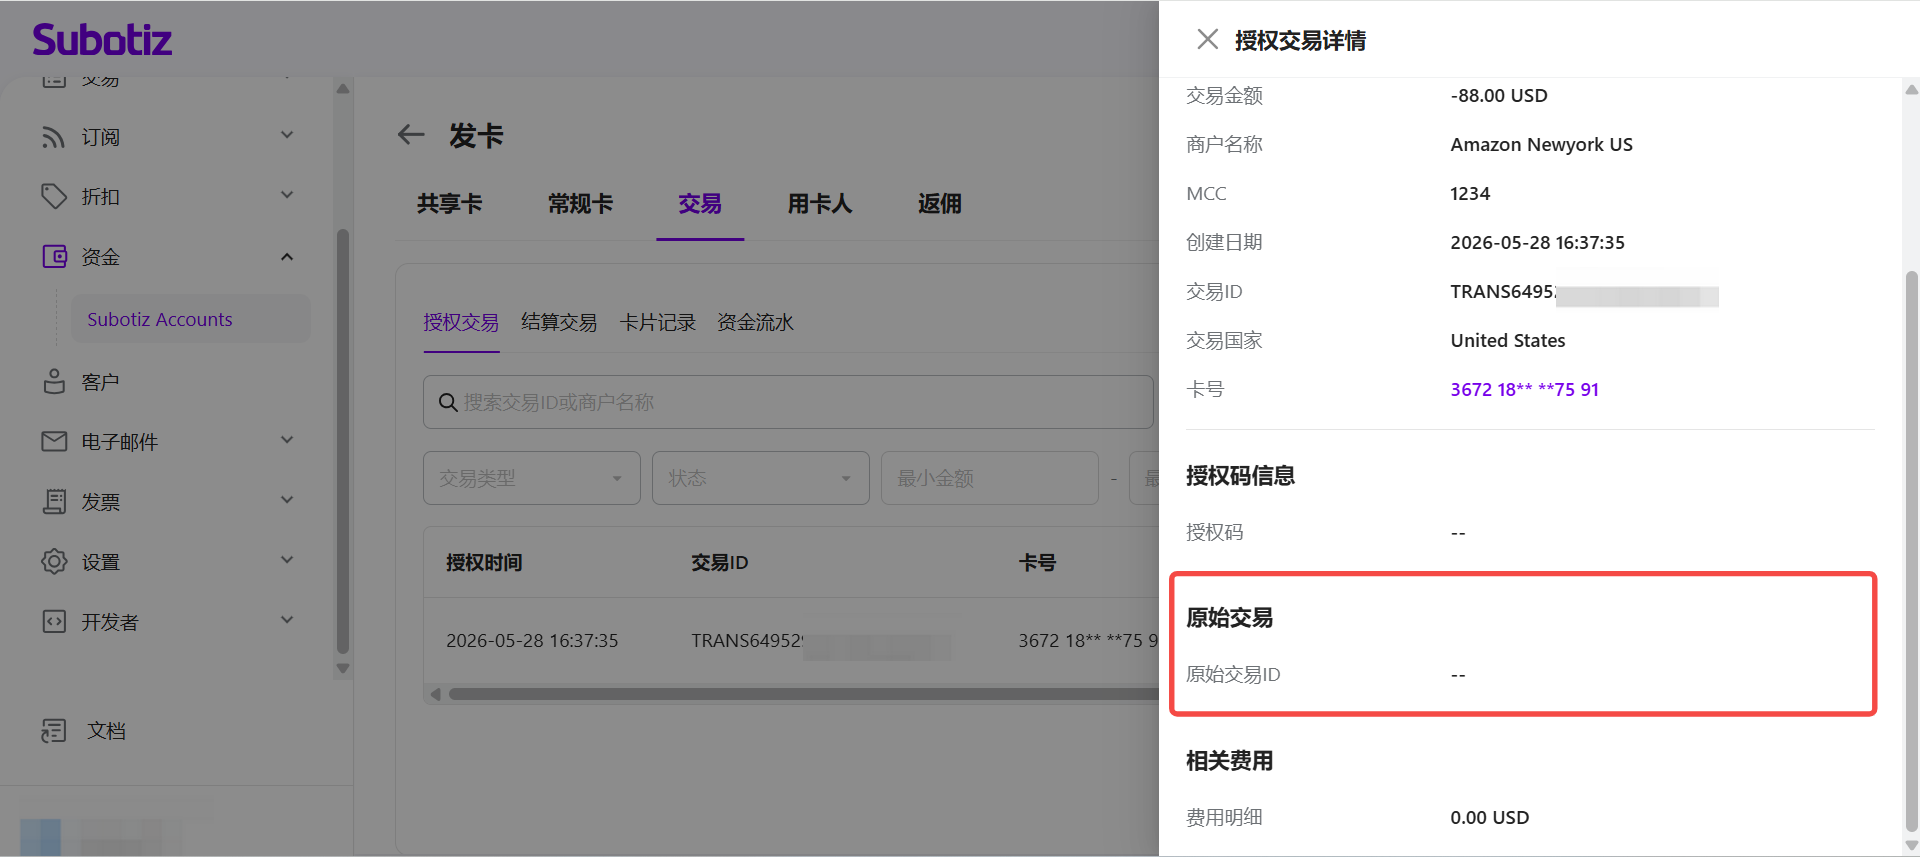Expand the 开发者 menu chevron
The height and width of the screenshot is (857, 1920).
[x=287, y=620]
